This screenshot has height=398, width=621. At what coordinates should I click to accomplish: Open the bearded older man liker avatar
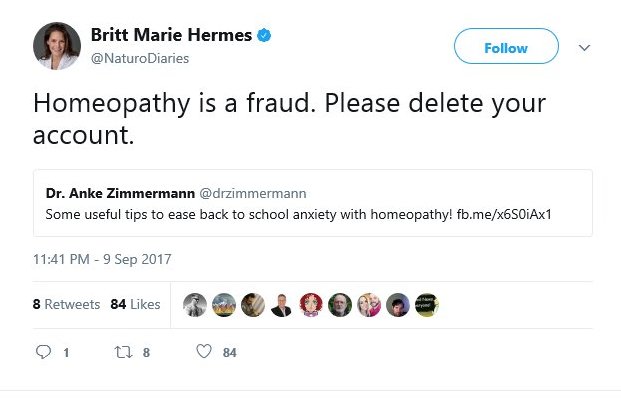coord(340,305)
